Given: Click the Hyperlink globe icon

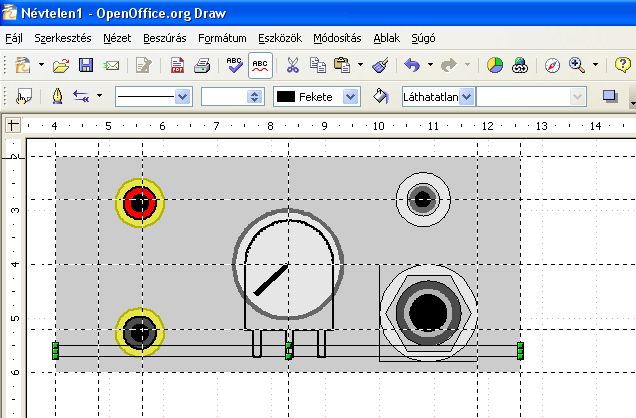Looking at the screenshot, I should tap(520, 65).
